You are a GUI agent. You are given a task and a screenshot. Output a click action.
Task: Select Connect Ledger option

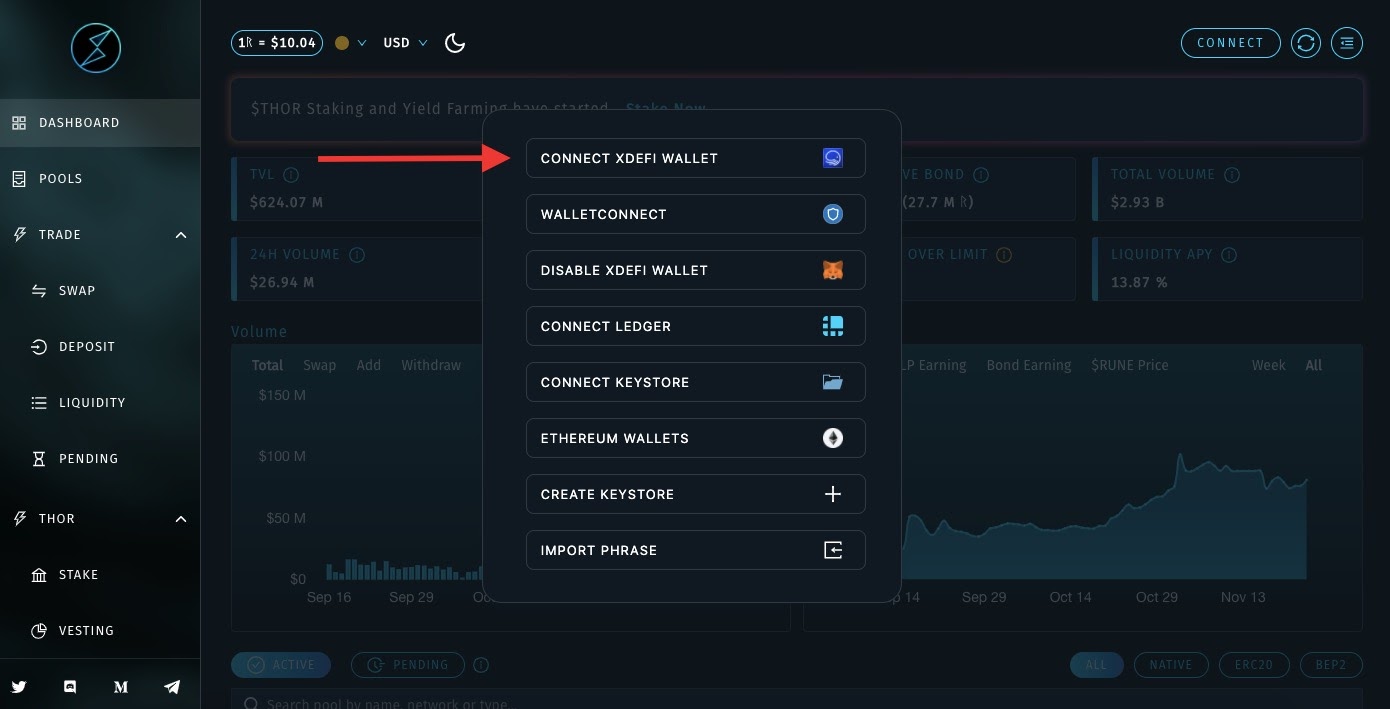[696, 326]
